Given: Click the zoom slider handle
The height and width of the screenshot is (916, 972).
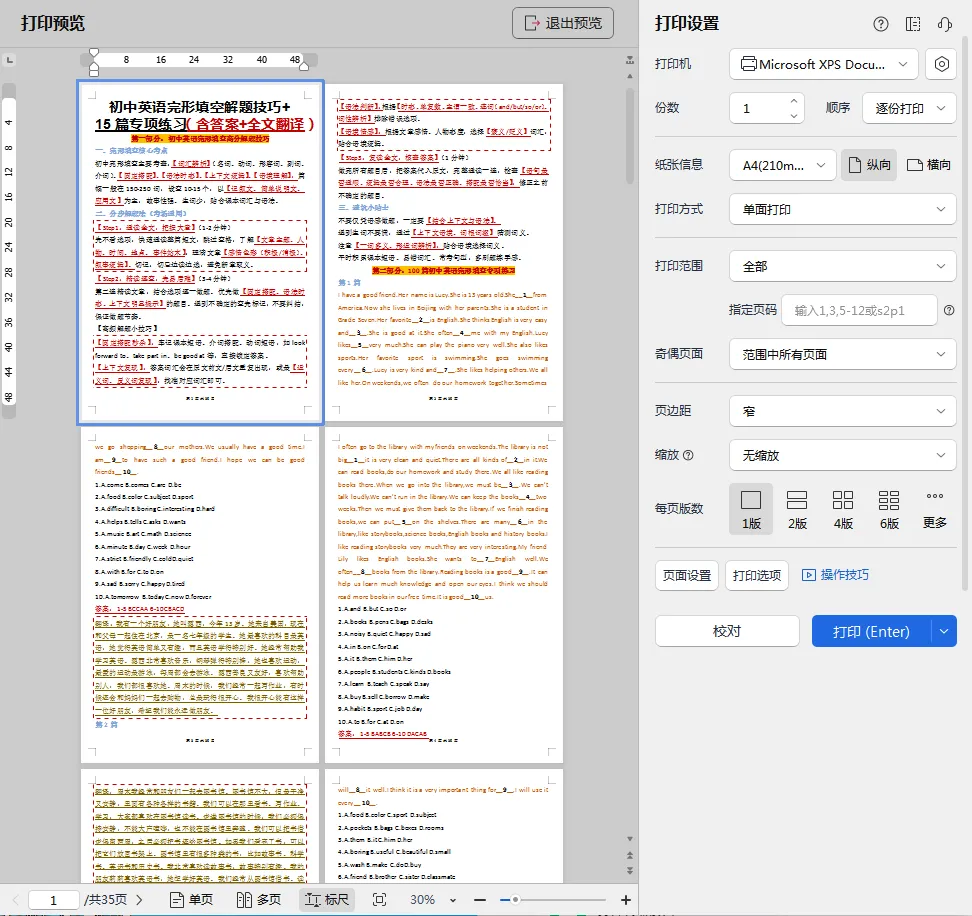Looking at the screenshot, I should 515,899.
